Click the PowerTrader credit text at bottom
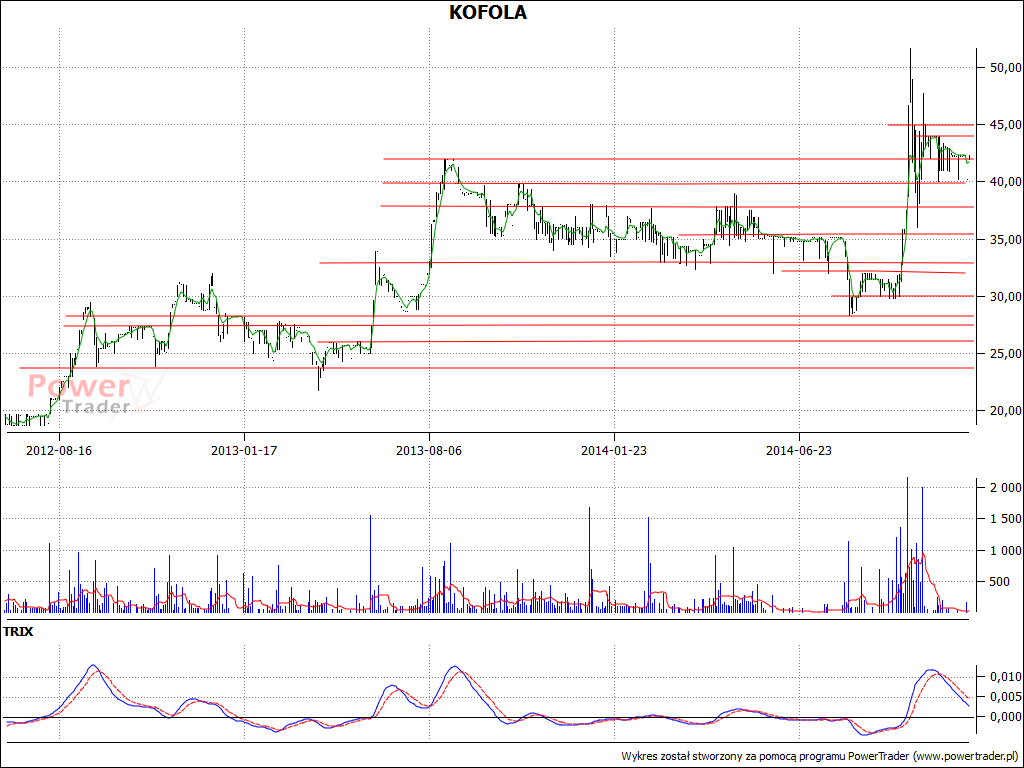The height and width of the screenshot is (768, 1024). [x=819, y=756]
